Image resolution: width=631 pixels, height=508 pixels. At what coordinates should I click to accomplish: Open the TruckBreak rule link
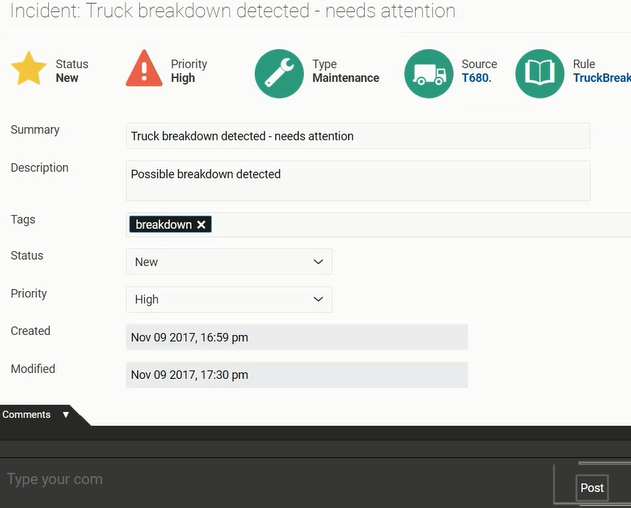602,78
